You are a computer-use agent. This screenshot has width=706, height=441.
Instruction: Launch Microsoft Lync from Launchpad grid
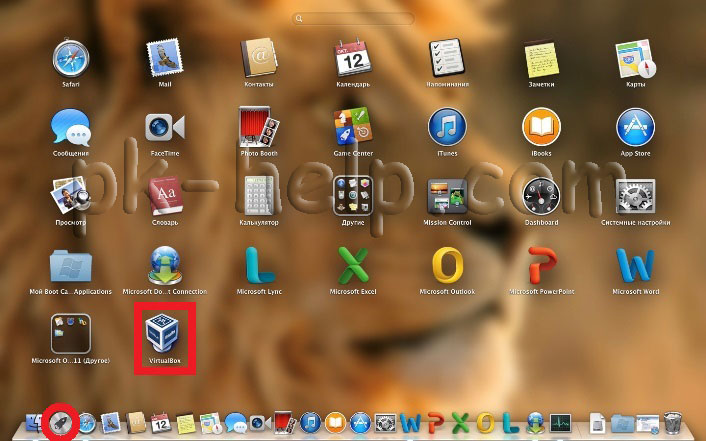259,266
